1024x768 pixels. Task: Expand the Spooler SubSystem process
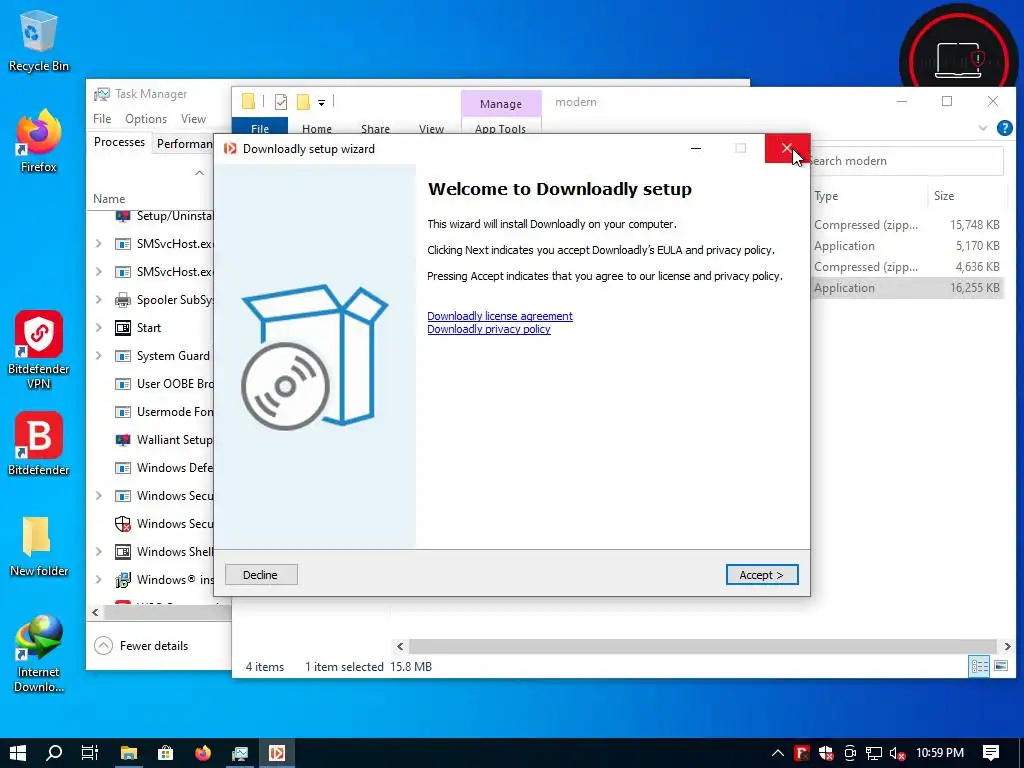[x=99, y=300]
